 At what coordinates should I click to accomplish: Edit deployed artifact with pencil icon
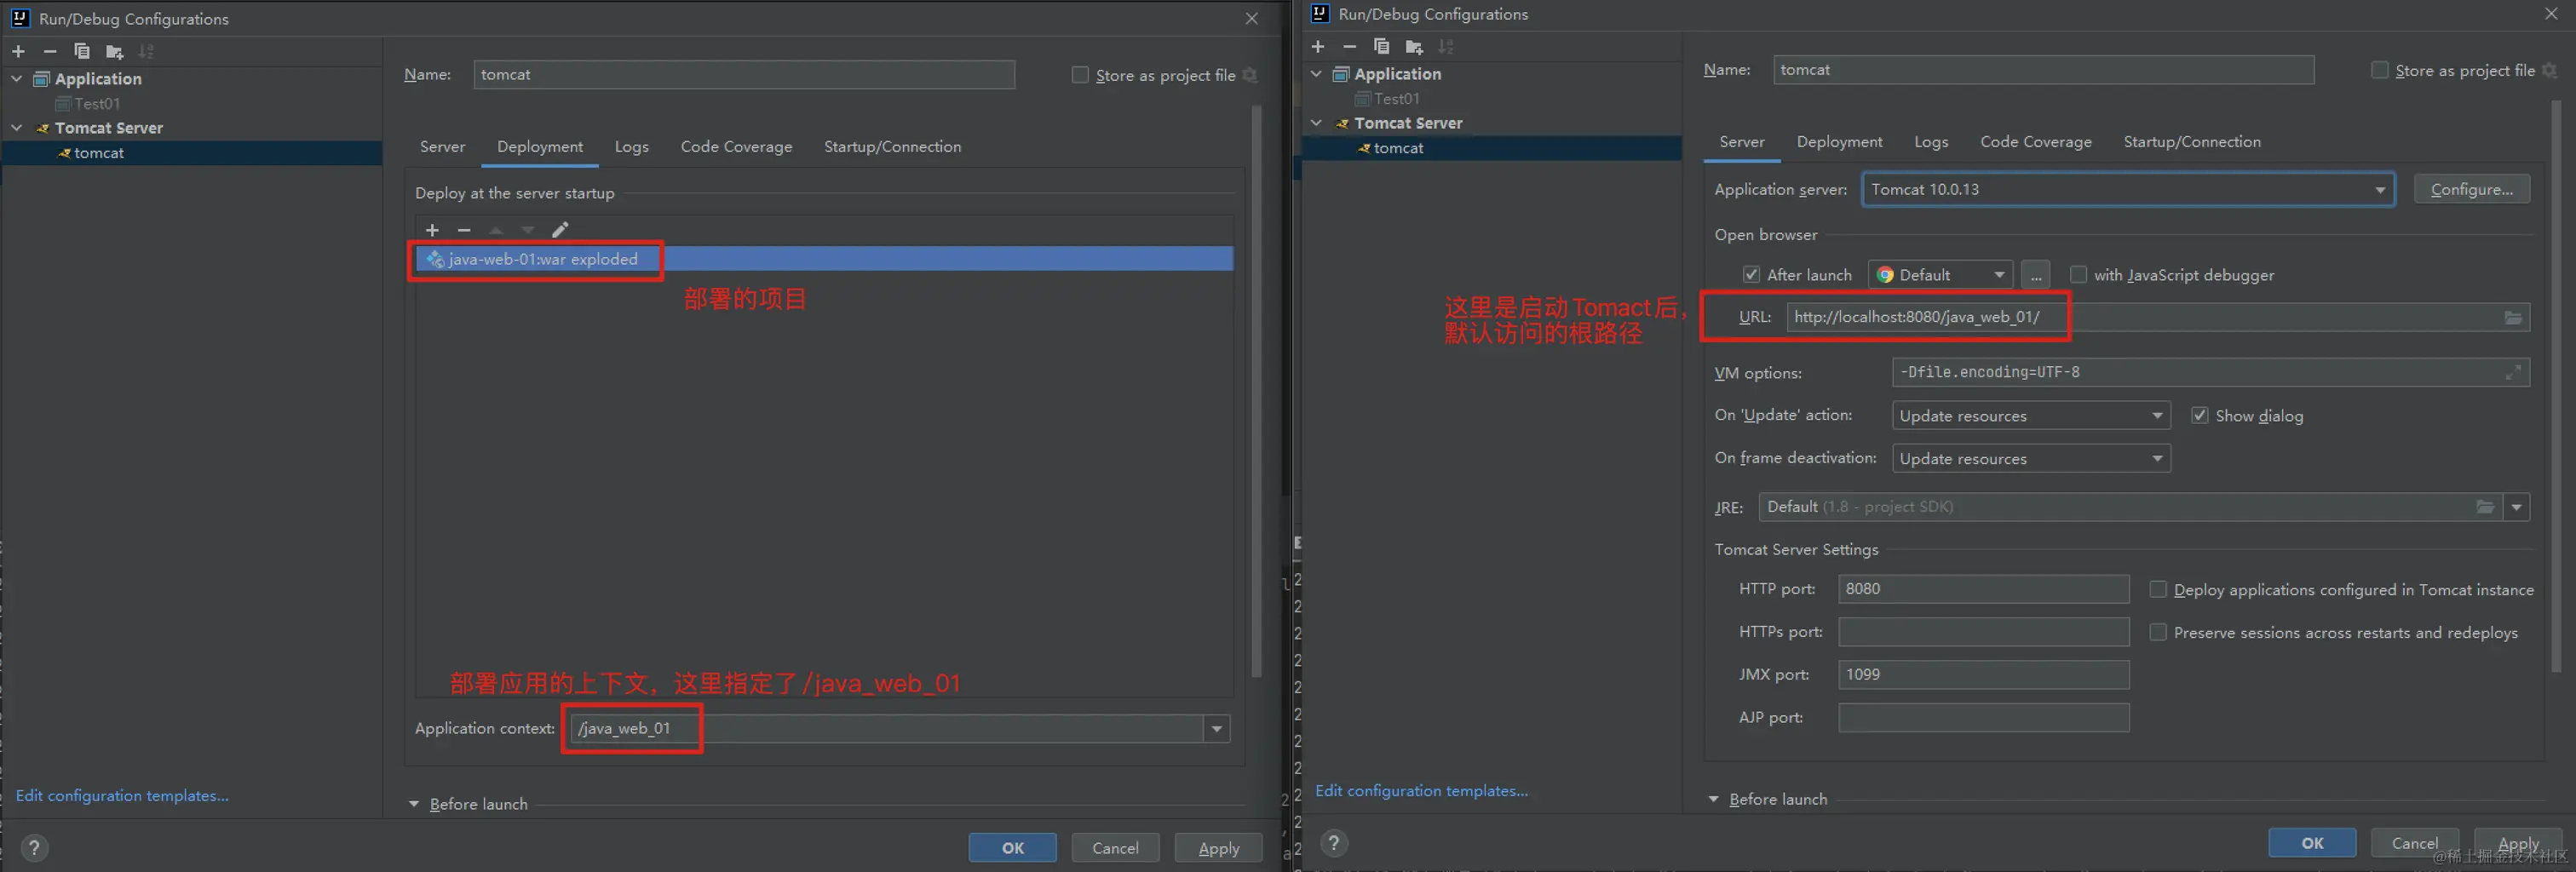point(560,229)
